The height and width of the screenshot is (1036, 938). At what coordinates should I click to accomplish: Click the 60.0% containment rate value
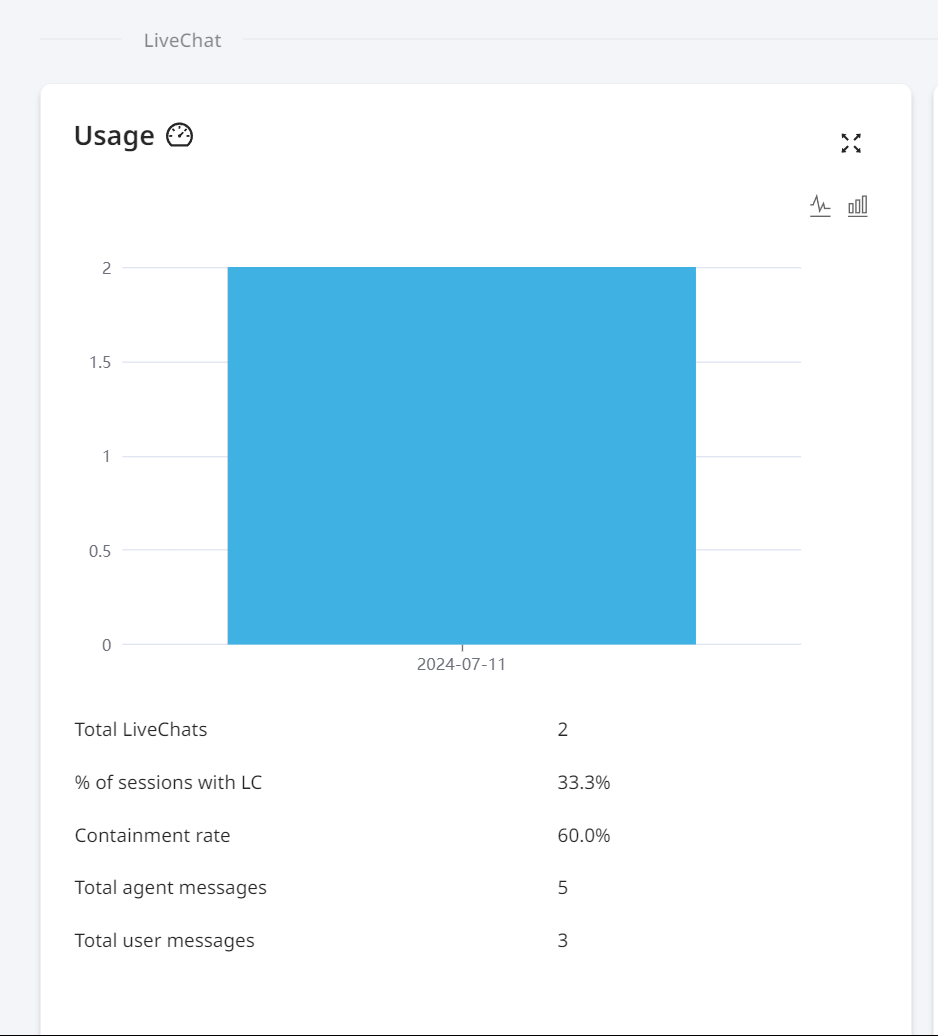click(584, 835)
